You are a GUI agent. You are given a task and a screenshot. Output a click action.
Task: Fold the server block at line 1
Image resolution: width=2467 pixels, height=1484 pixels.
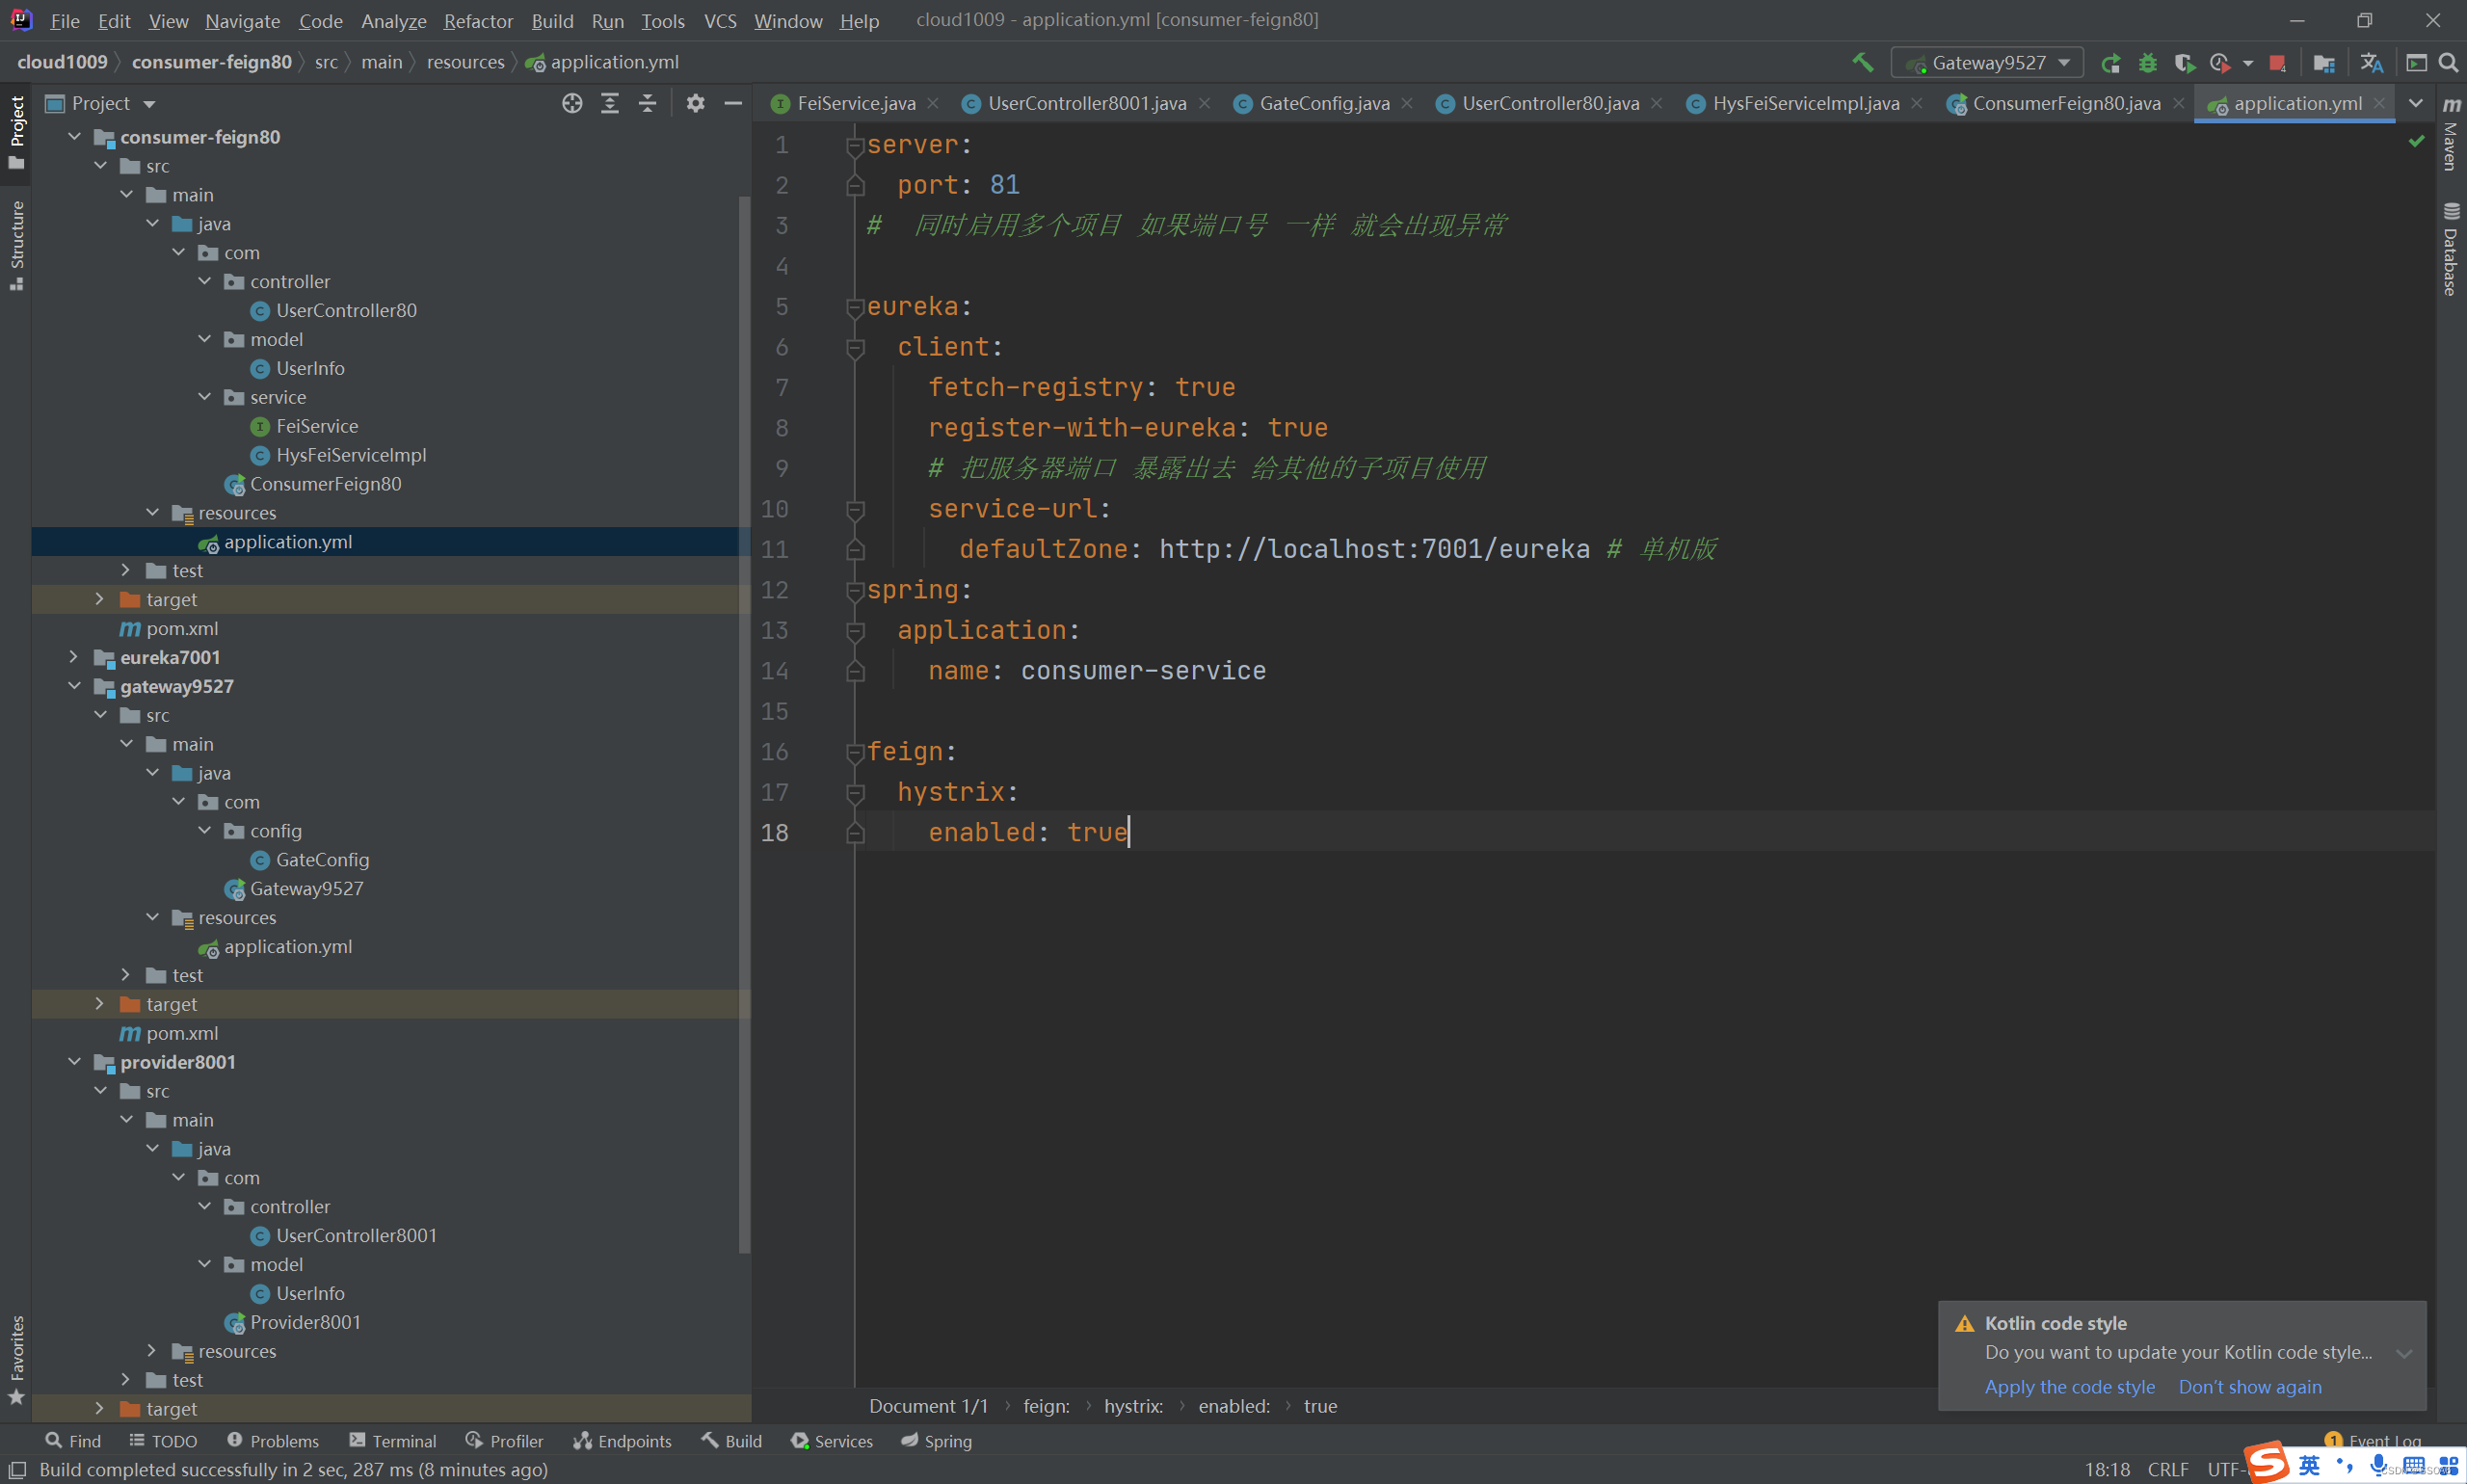pyautogui.click(x=855, y=146)
